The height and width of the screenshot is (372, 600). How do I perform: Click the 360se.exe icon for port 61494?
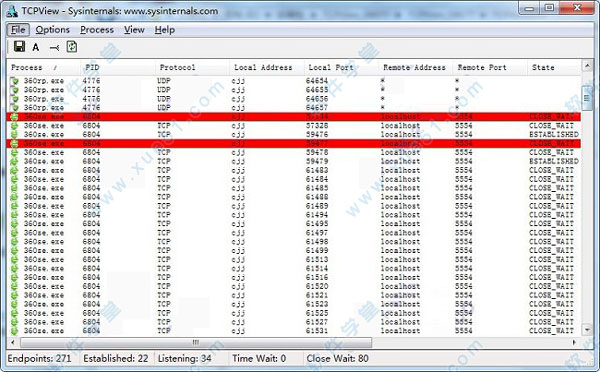tap(15, 215)
